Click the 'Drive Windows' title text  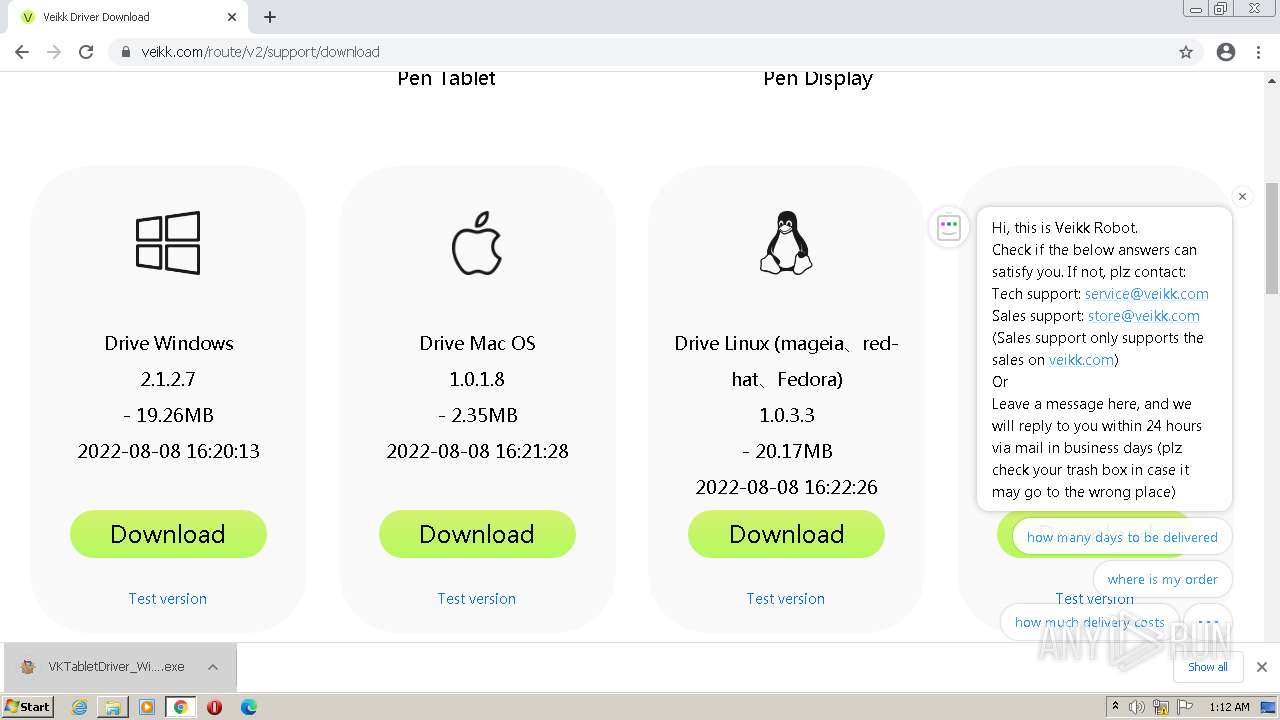[169, 343]
